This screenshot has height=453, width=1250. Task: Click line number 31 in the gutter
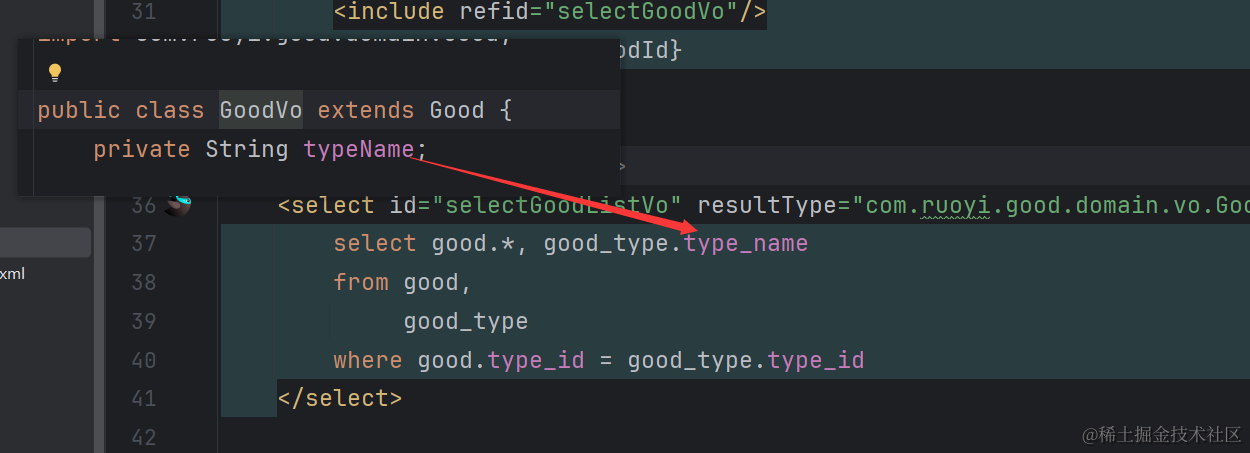click(x=144, y=12)
